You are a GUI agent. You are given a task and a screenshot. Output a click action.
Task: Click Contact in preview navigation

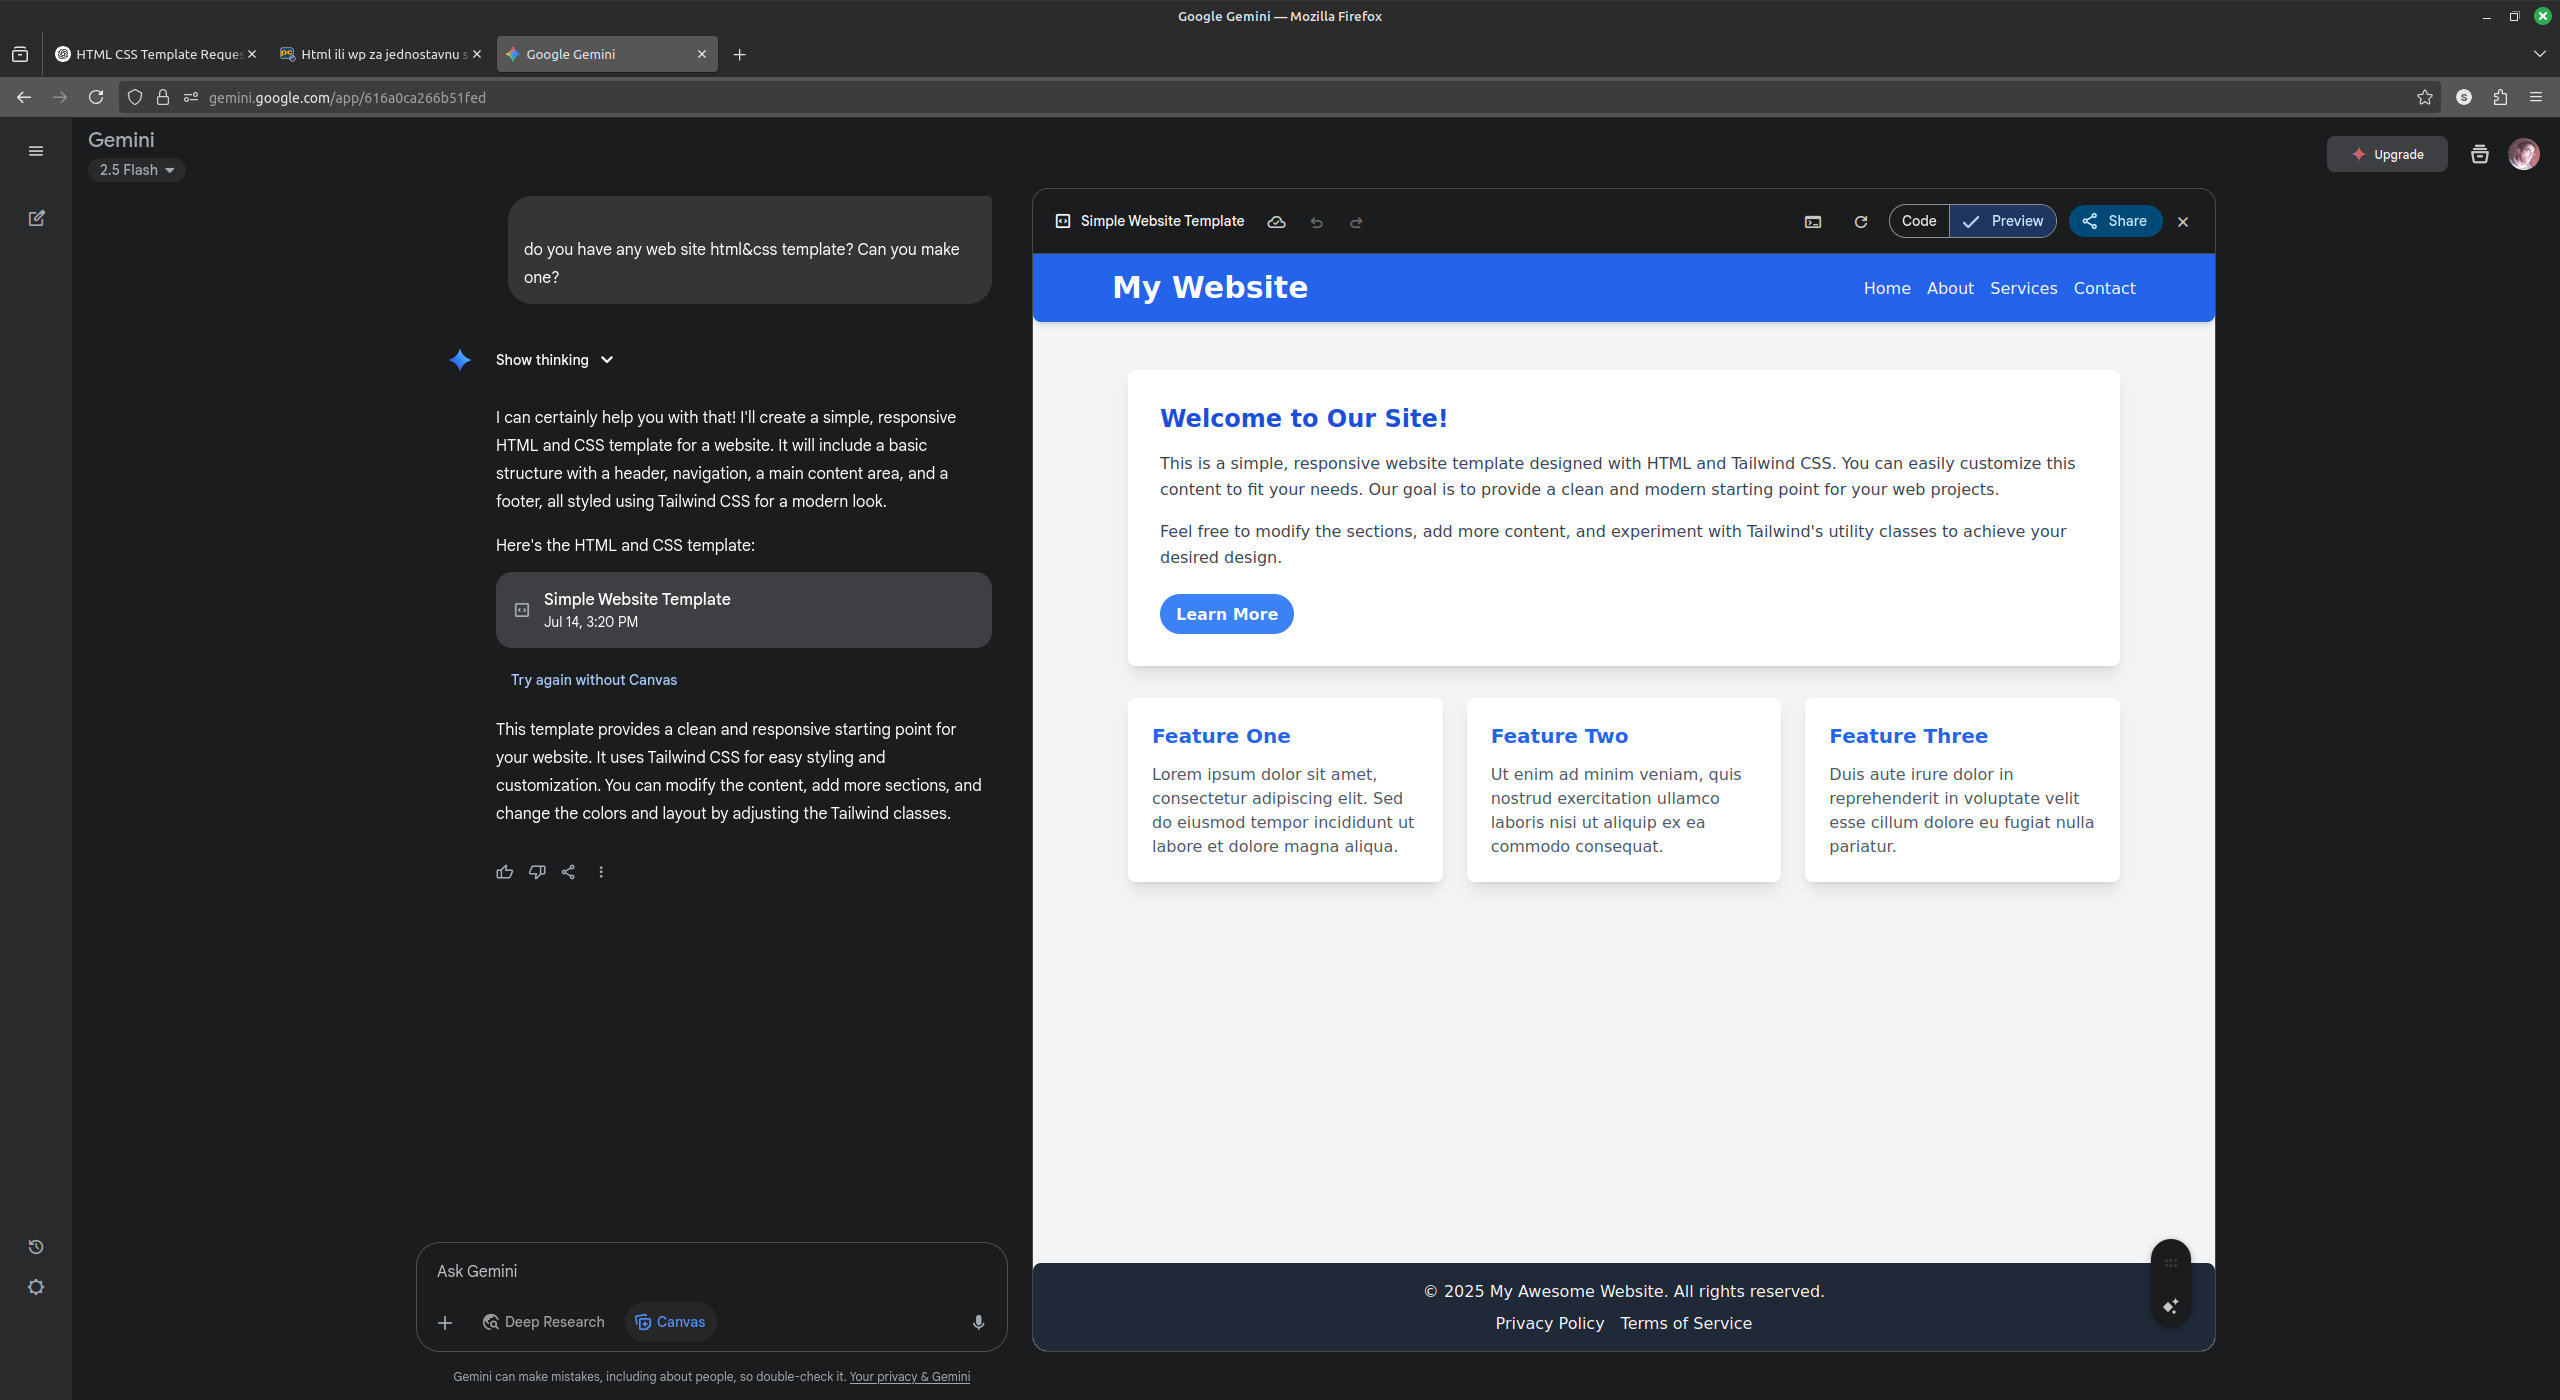point(2104,288)
